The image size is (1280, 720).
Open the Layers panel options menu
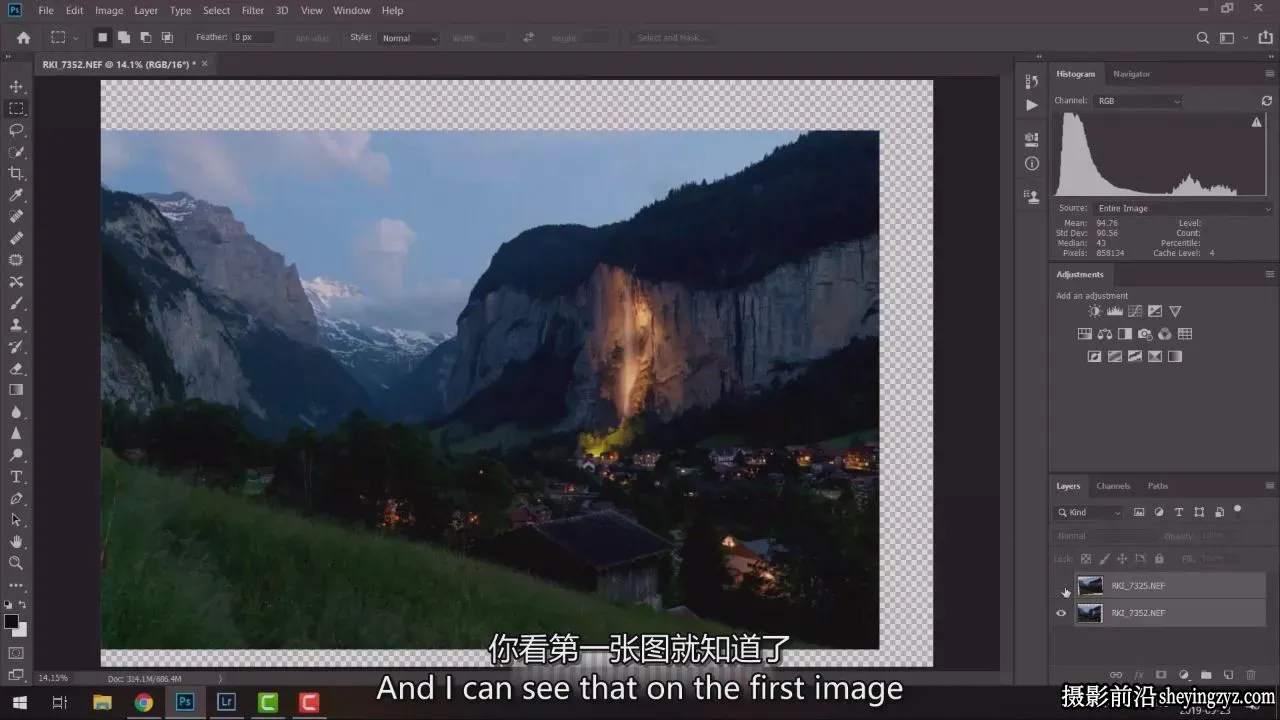pos(1270,486)
